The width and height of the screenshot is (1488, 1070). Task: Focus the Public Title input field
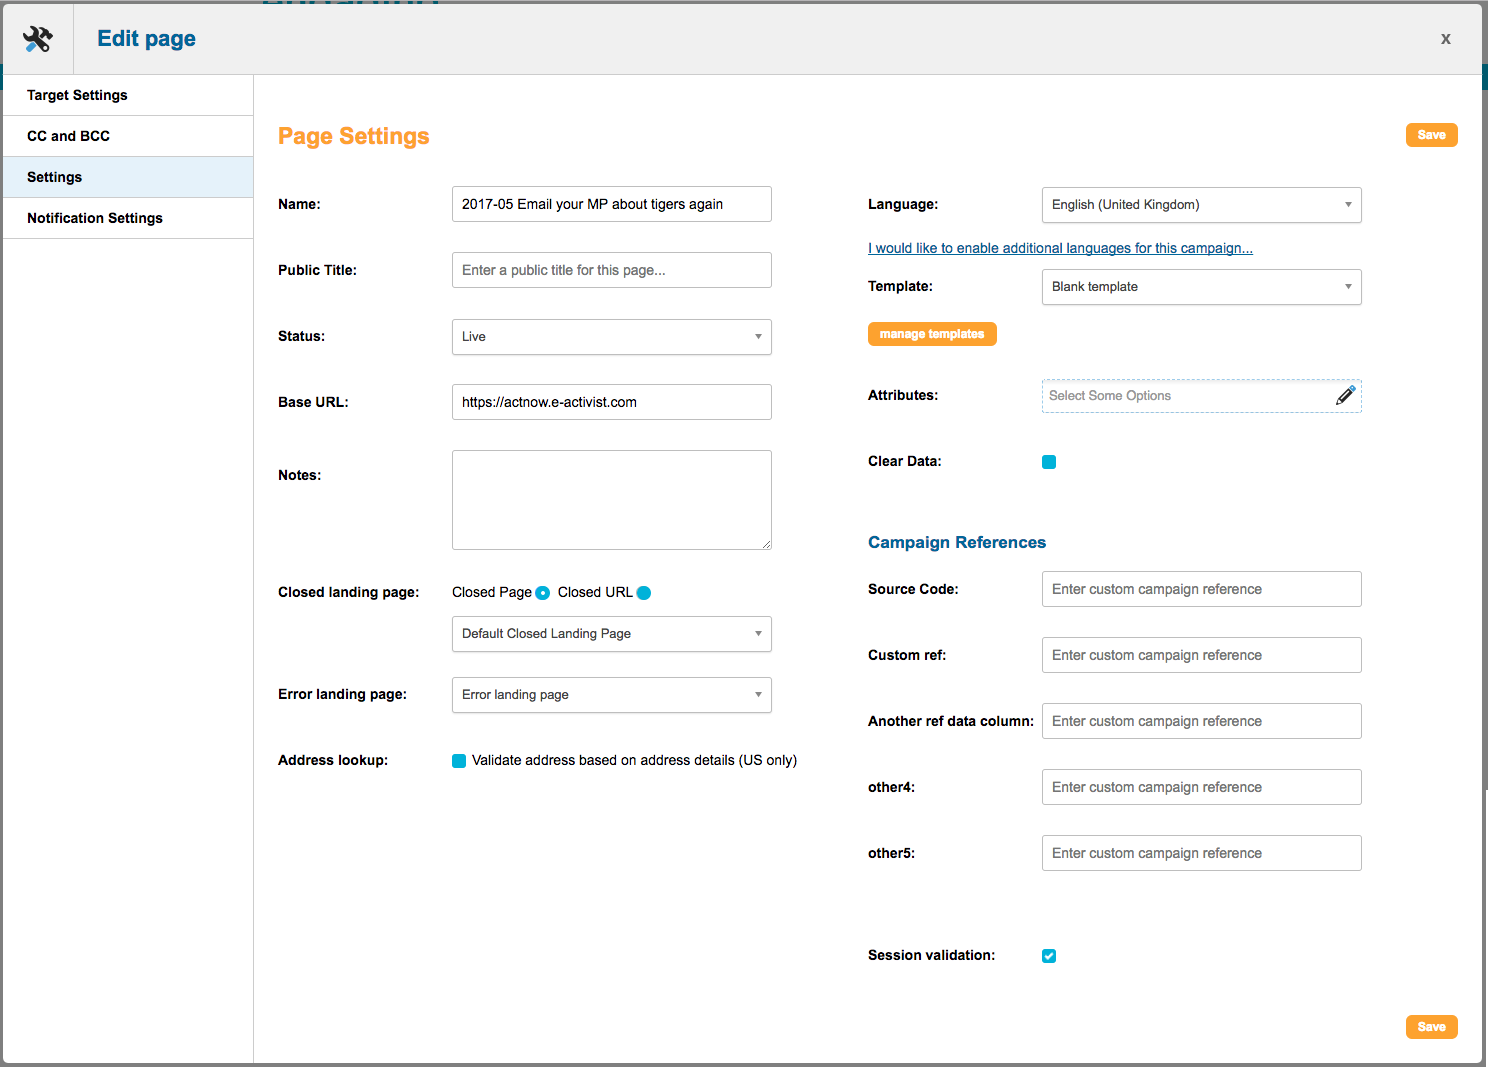pyautogui.click(x=611, y=270)
